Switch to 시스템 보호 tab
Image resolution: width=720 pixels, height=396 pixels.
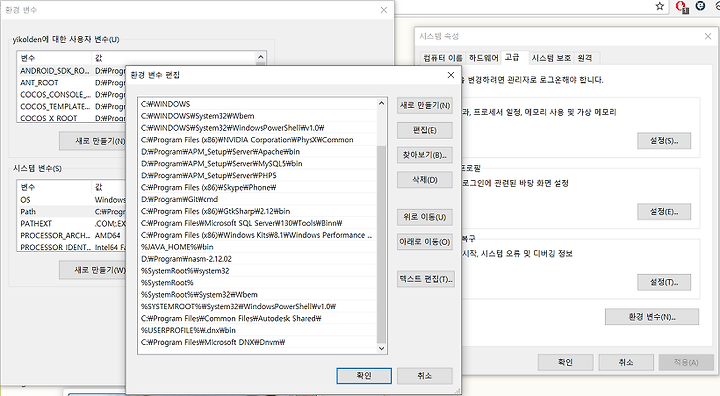[551, 58]
